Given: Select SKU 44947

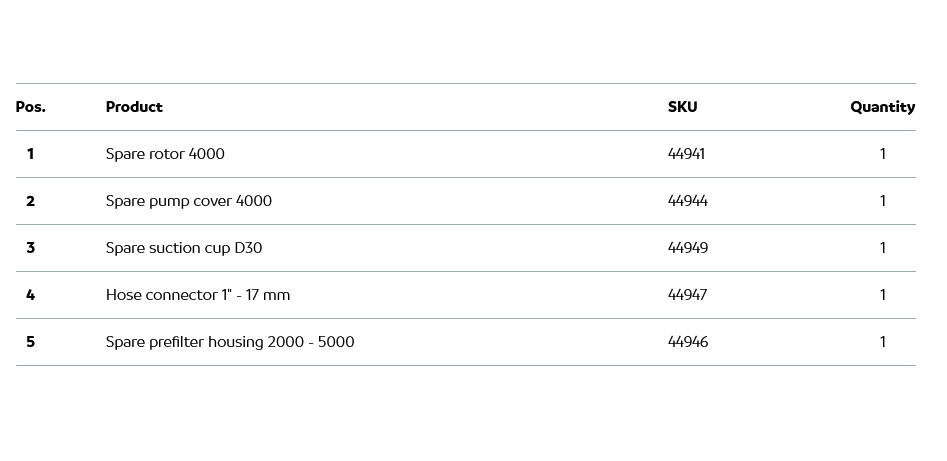Looking at the screenshot, I should (687, 295).
